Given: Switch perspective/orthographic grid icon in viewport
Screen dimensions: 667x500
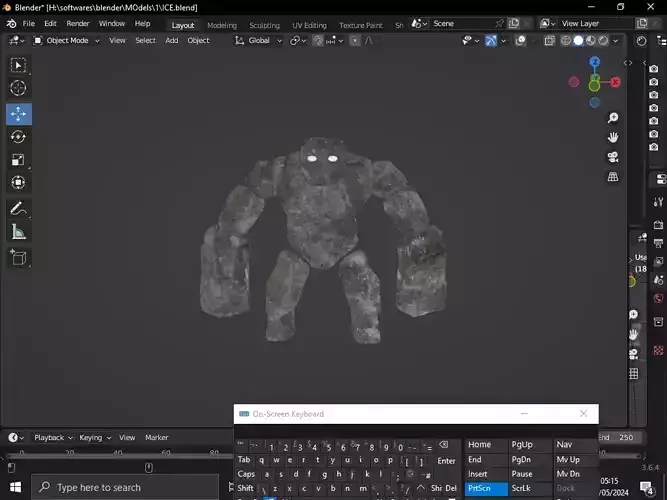Looking at the screenshot, I should [x=613, y=177].
